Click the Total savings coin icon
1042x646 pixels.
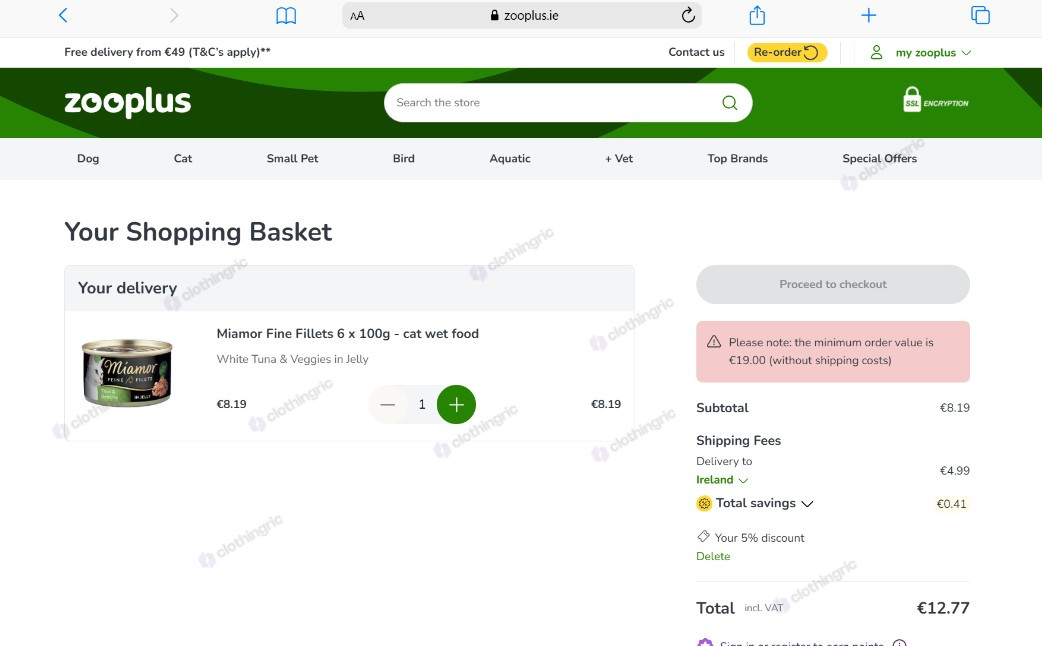click(x=704, y=504)
